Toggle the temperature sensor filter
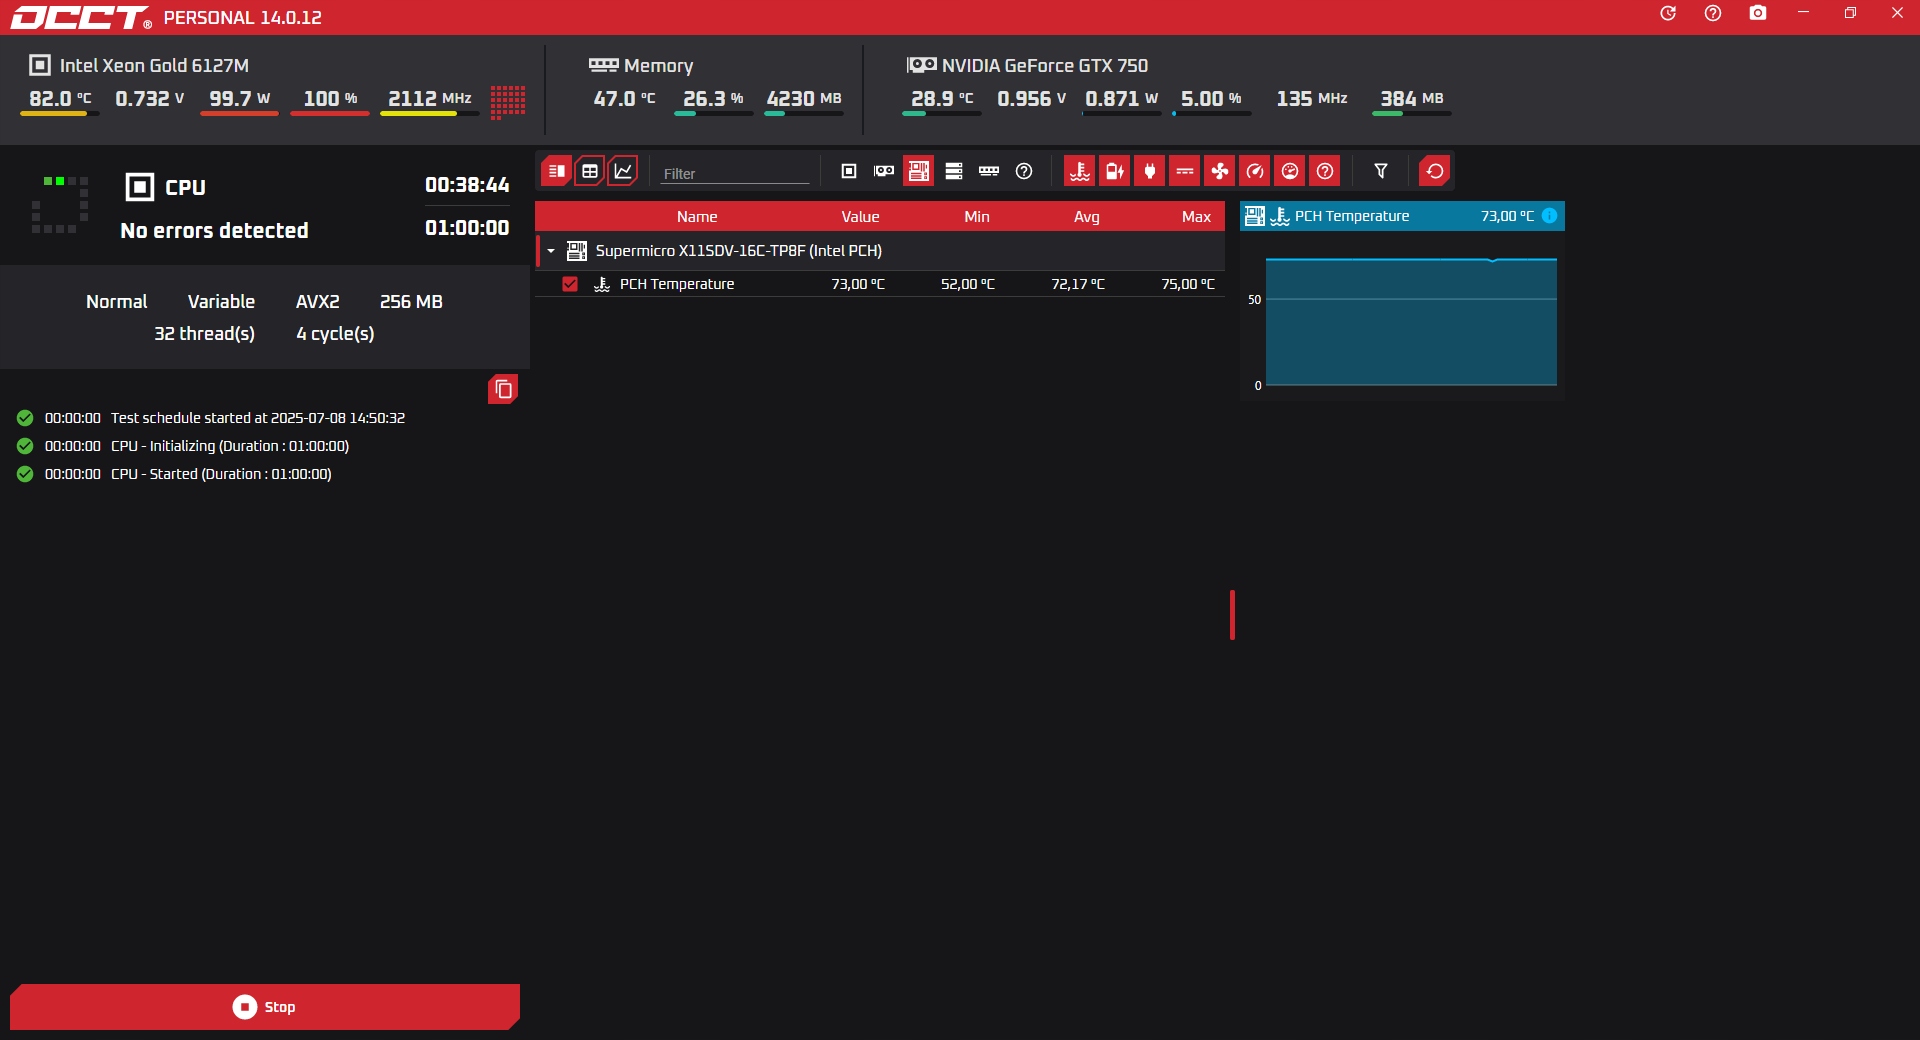 [1080, 171]
